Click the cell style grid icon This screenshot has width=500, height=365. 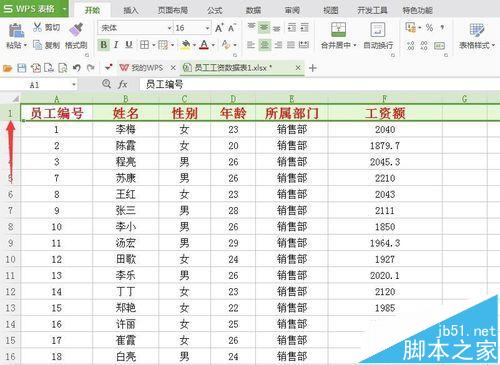(163, 45)
